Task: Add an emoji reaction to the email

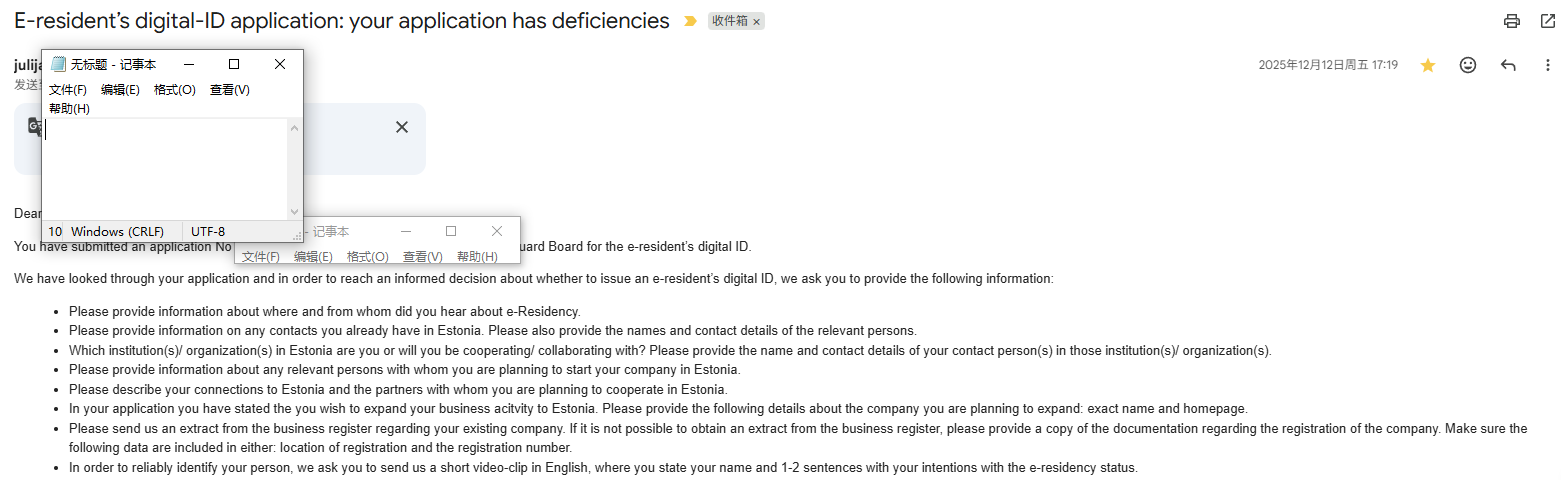Action: click(1468, 65)
